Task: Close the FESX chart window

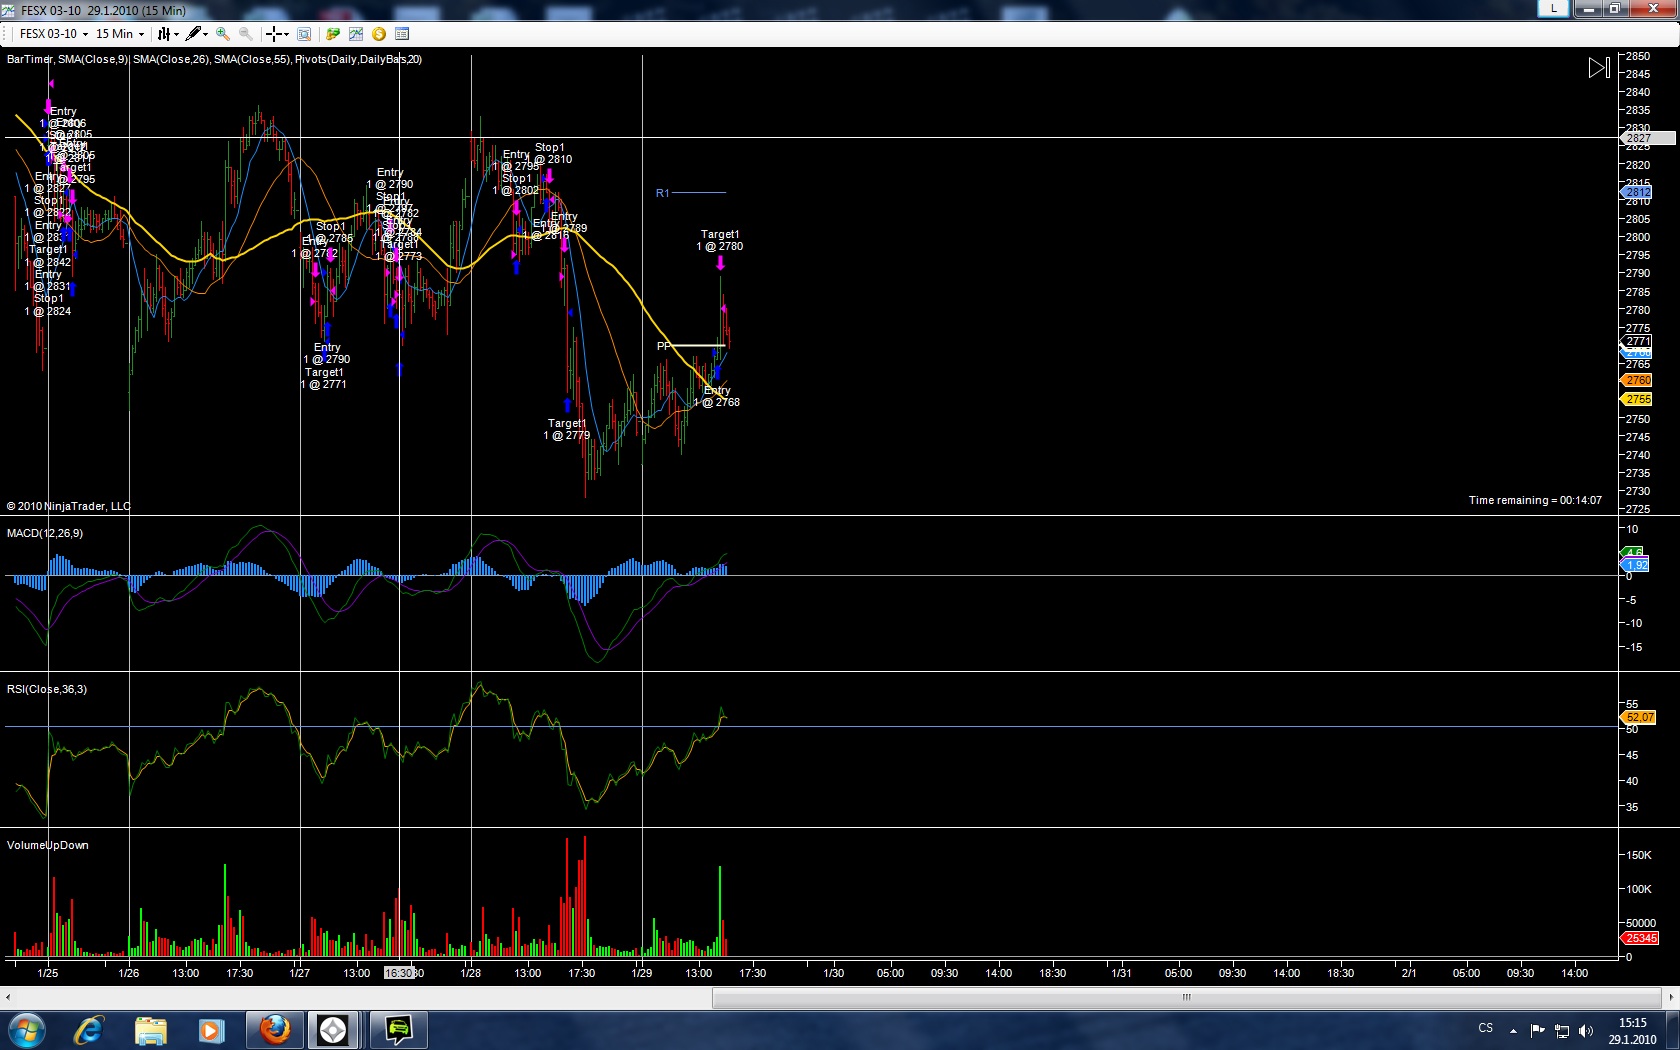Action: coord(1653,8)
